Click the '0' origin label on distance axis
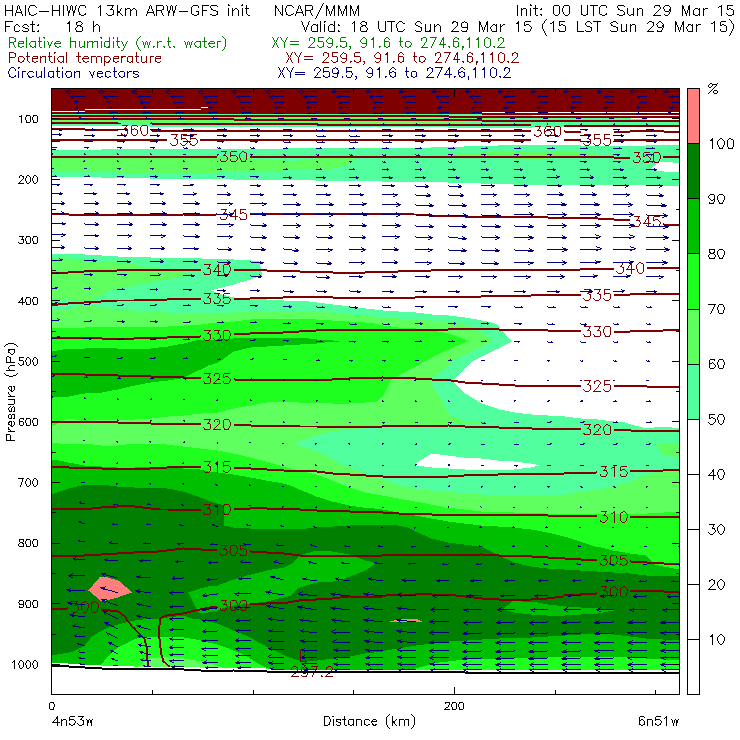This screenshot has width=740, height=740. [x=51, y=706]
